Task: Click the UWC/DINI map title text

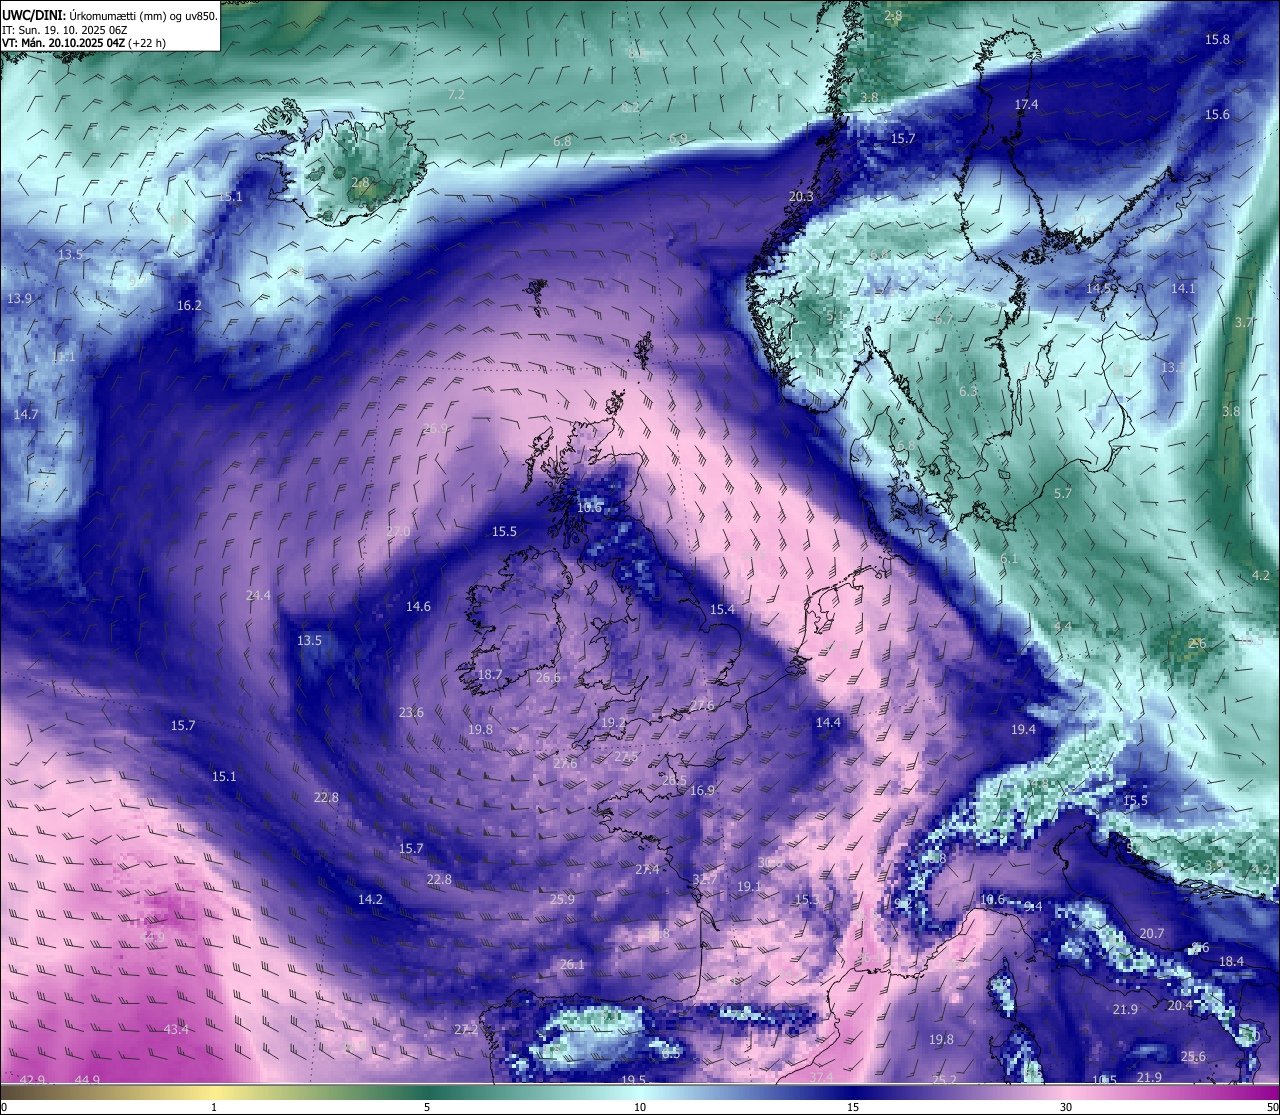Action: coord(110,15)
